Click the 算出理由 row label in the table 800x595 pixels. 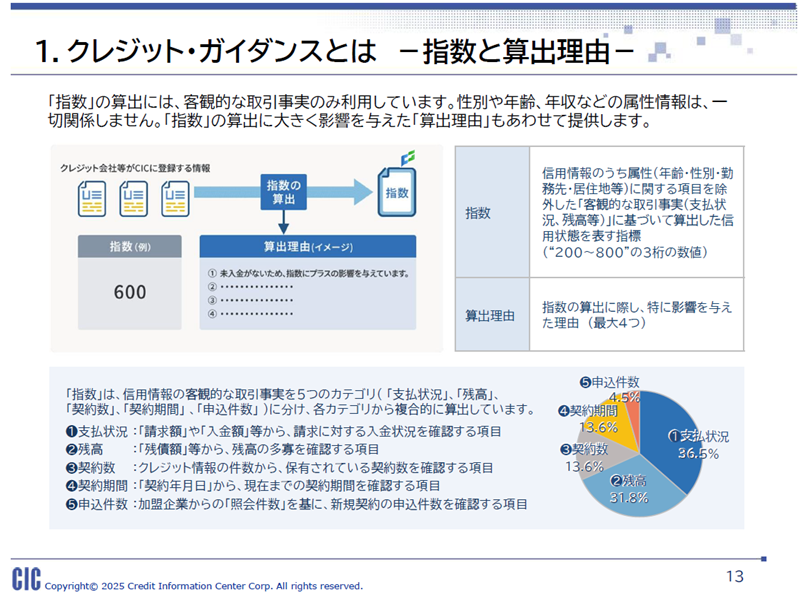coord(489,315)
